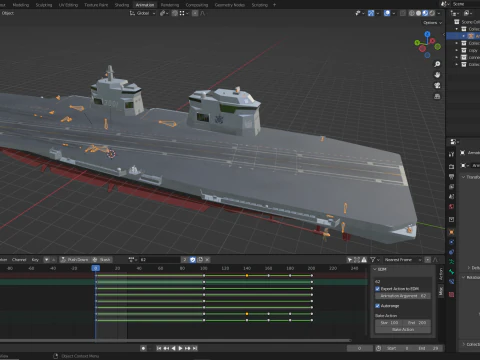Screen dimensions: 480x360
Task: Click the pan view hand icon
Action: click(x=437, y=75)
